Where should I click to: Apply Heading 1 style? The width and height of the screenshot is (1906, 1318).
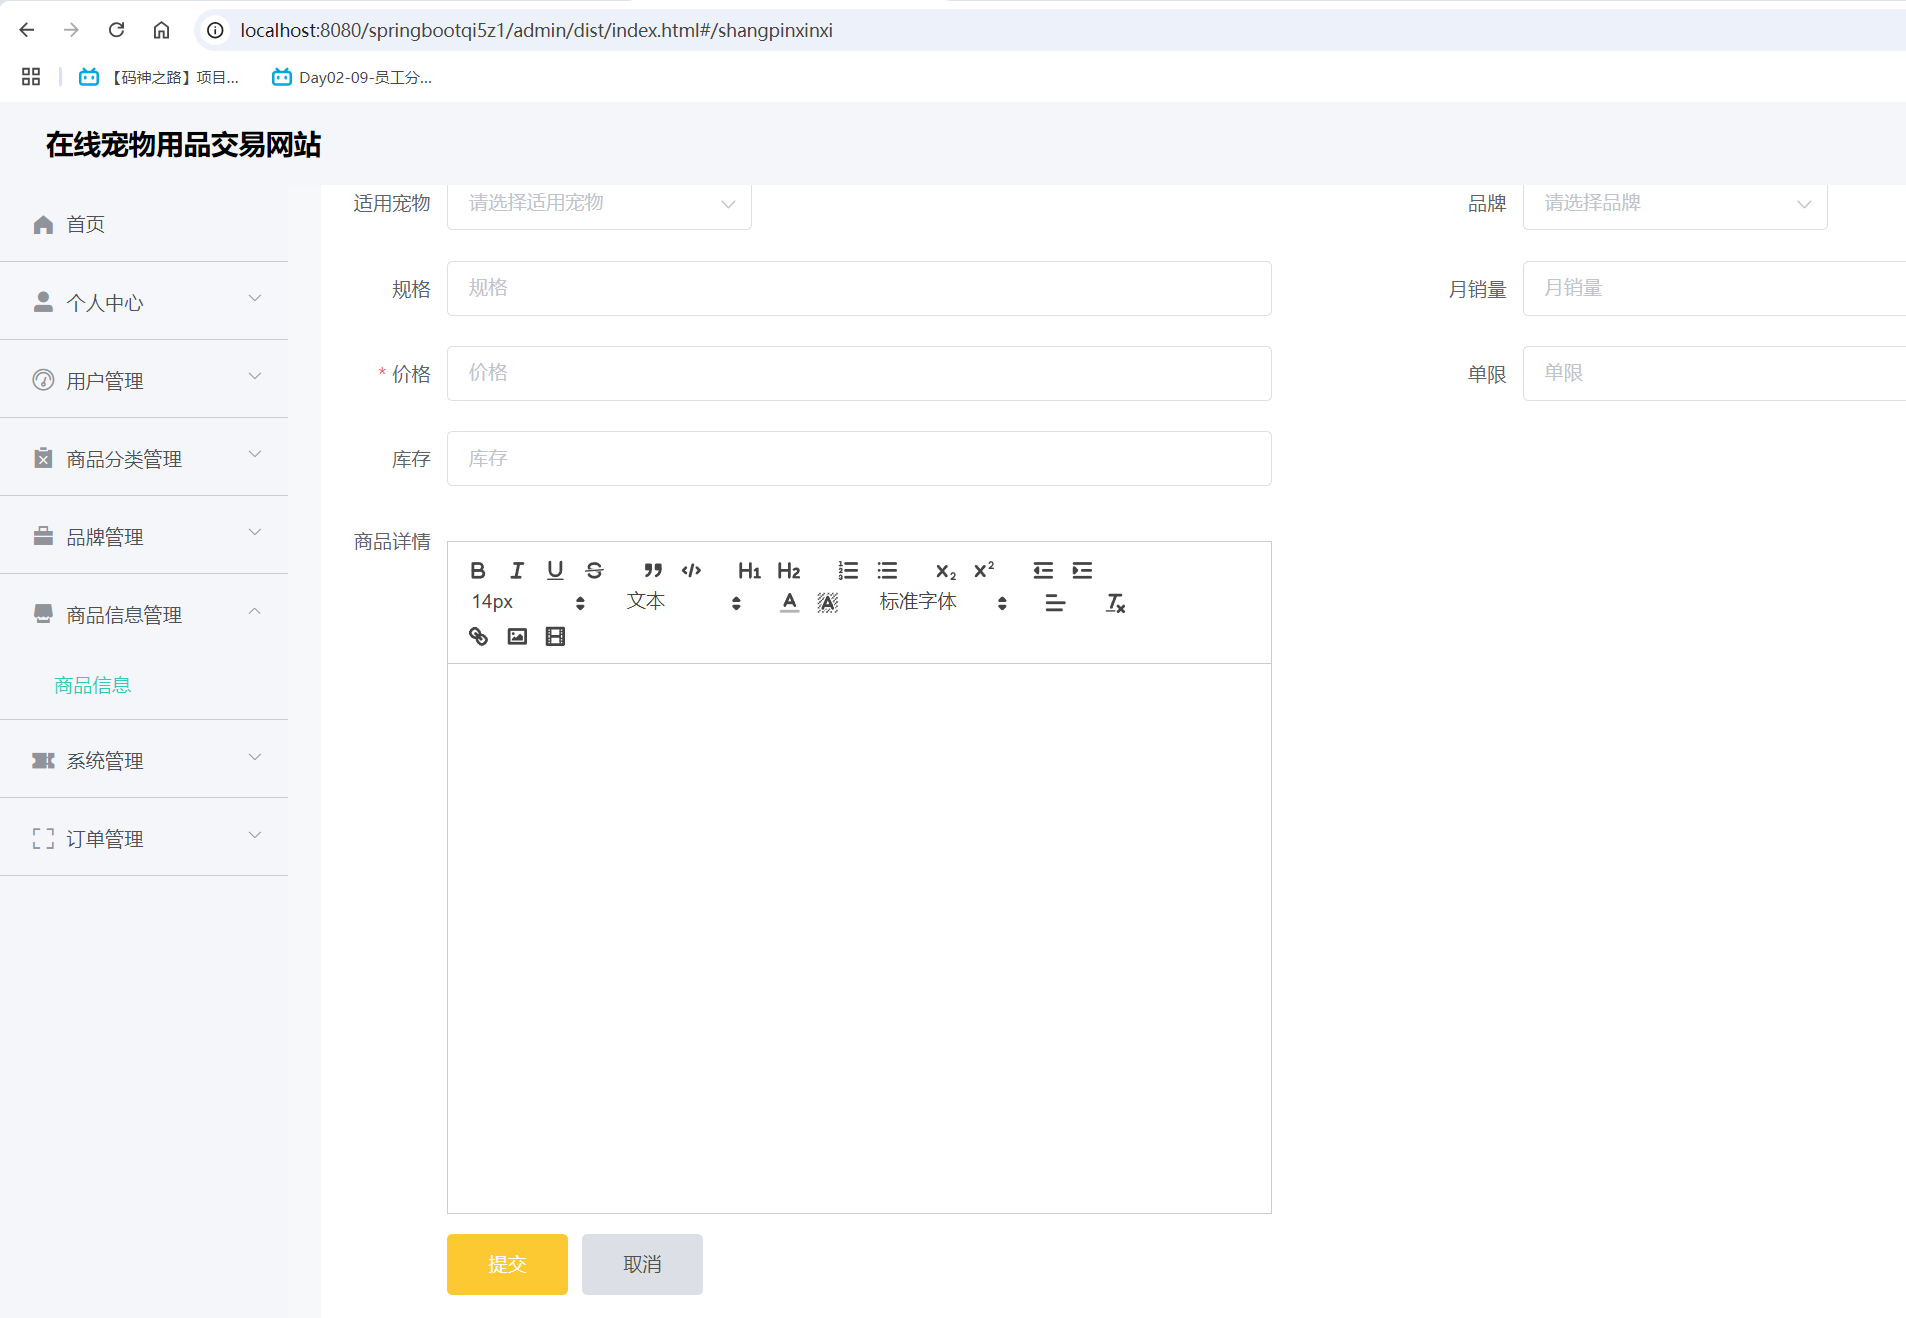749,570
